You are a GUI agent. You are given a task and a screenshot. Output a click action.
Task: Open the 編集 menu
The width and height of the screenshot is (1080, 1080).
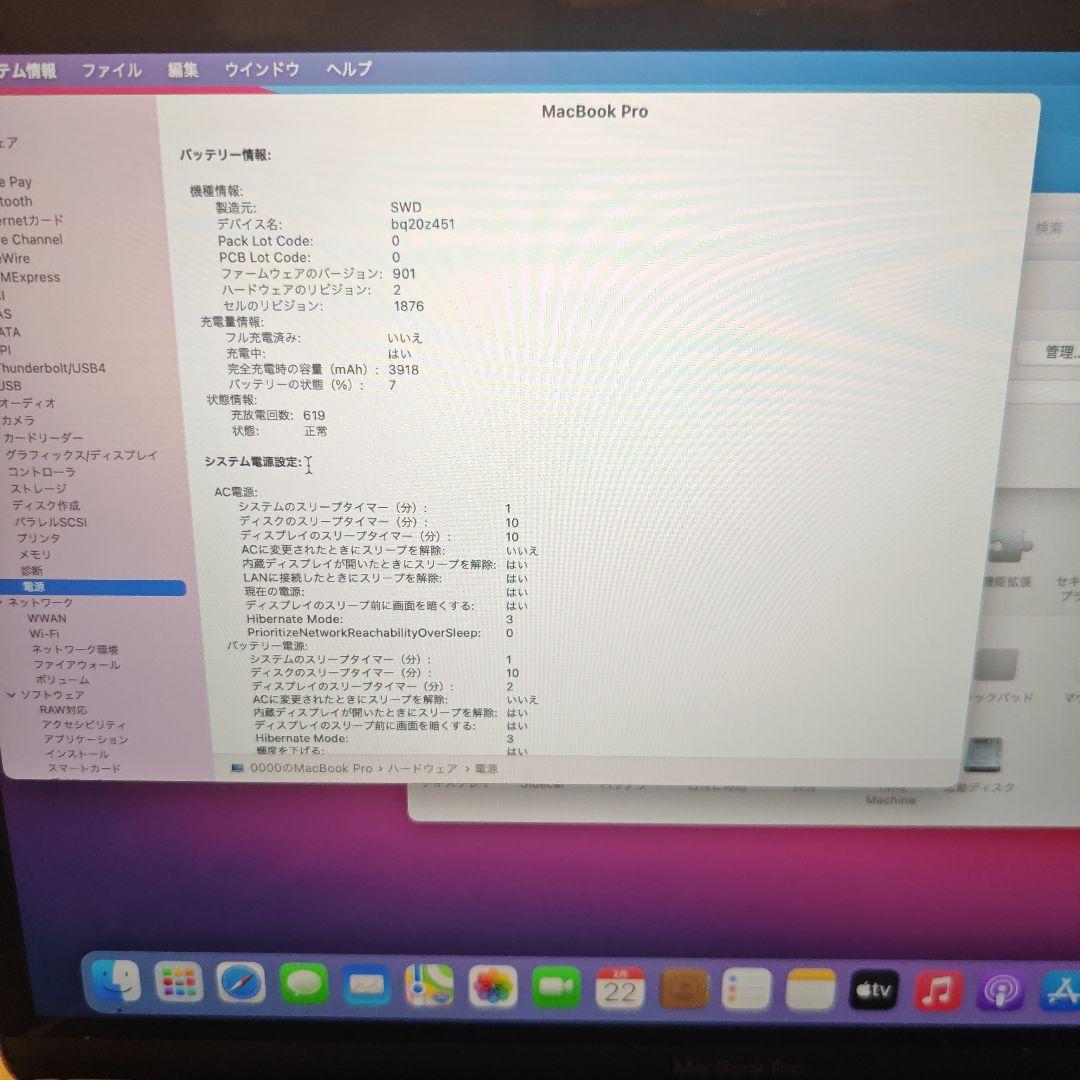(183, 70)
